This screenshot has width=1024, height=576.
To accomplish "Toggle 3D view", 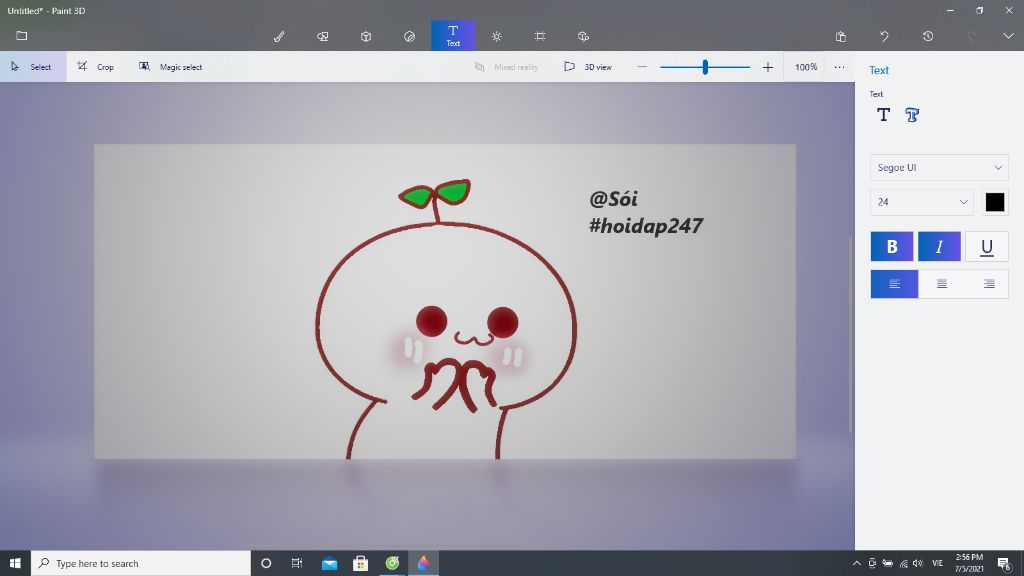I will point(588,67).
